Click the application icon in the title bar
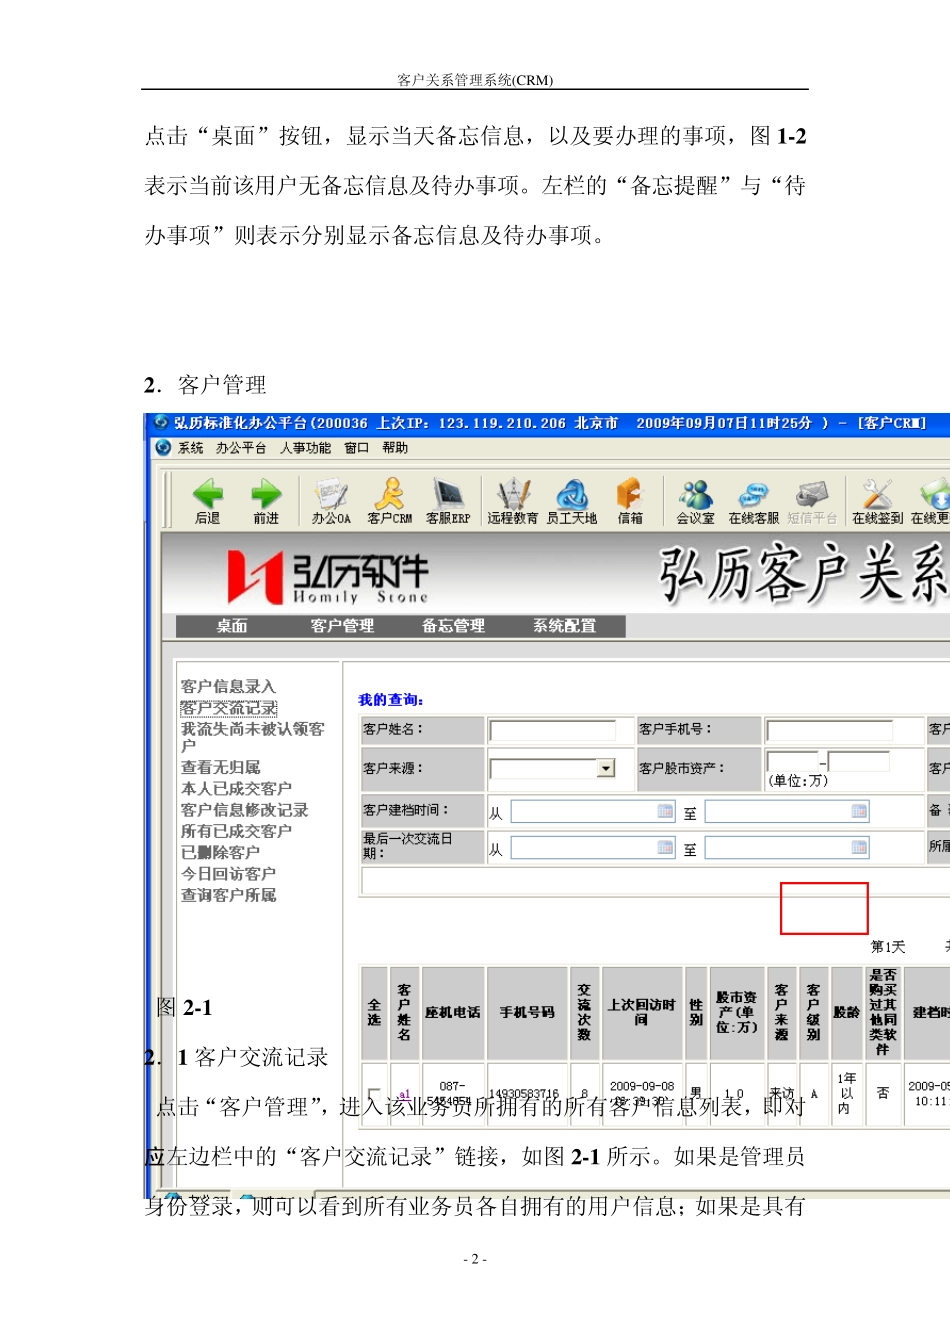 161,423
